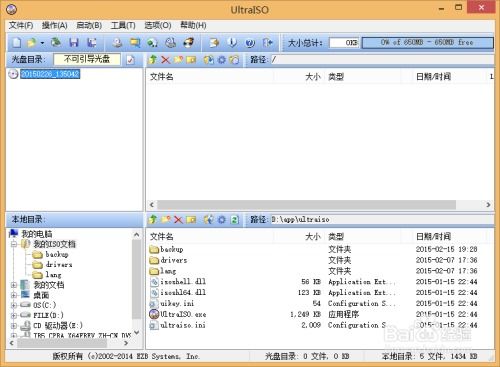500x367 pixels.
Task: Click the gear Properties icon in disc image toolbar
Action: point(222,60)
